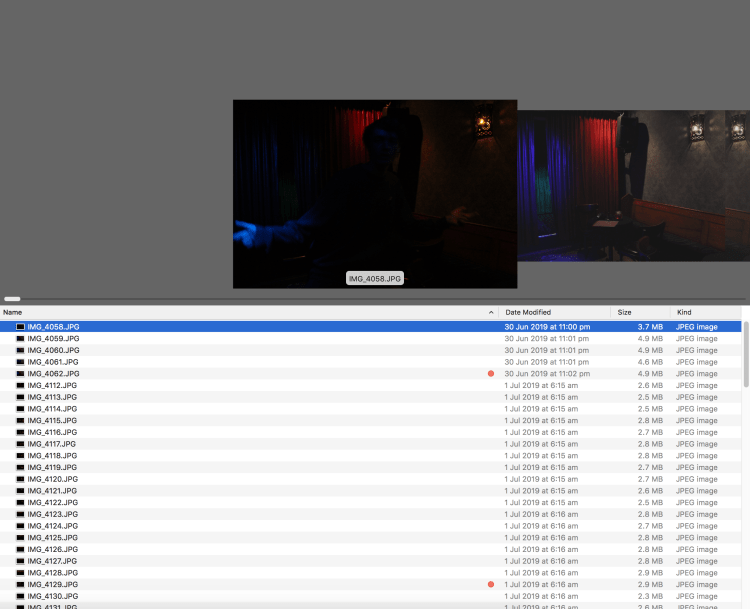Toggle sort direction arrow in Name column
This screenshot has height=609, width=750.
pyautogui.click(x=490, y=313)
